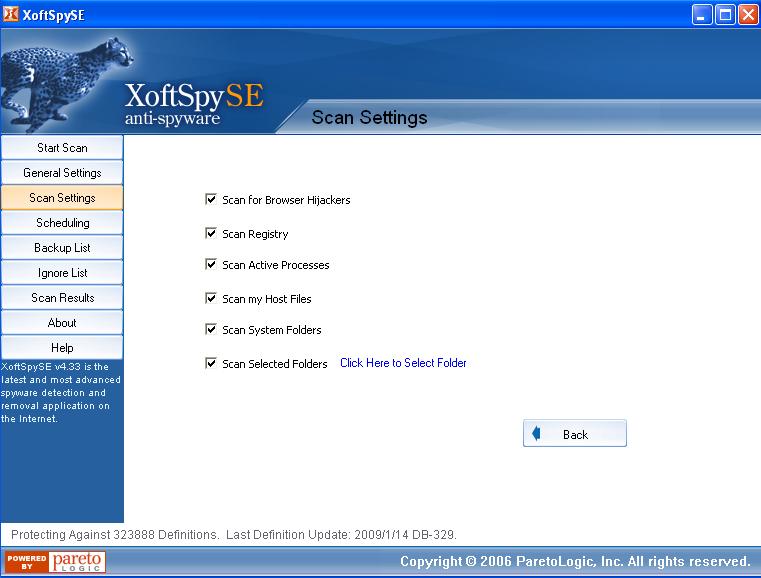Select Scan Settings in the sidebar
Image resolution: width=761 pixels, height=578 pixels.
pyautogui.click(x=62, y=198)
